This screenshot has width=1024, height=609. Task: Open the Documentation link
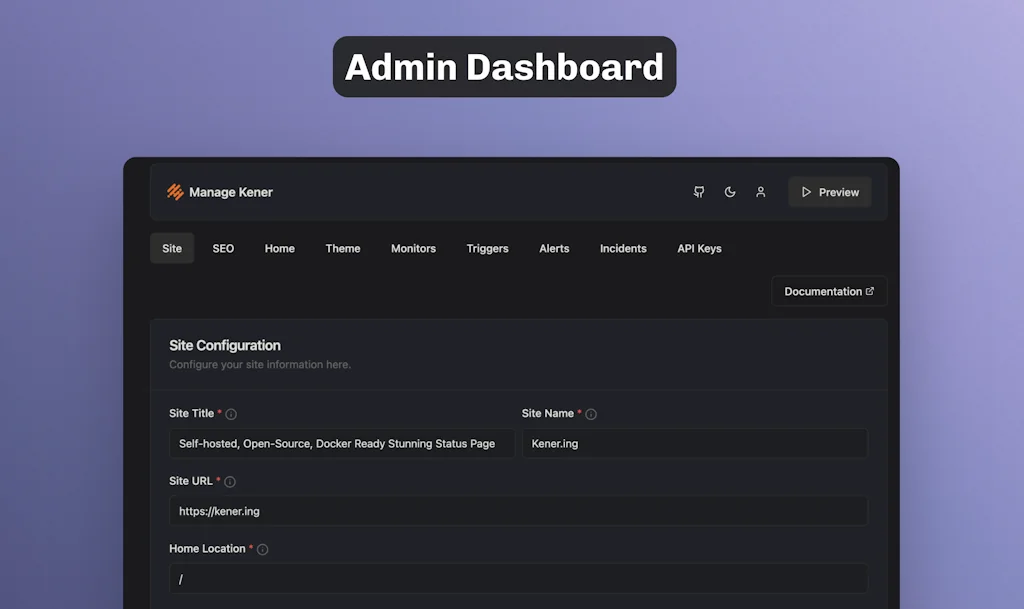pyautogui.click(x=828, y=291)
